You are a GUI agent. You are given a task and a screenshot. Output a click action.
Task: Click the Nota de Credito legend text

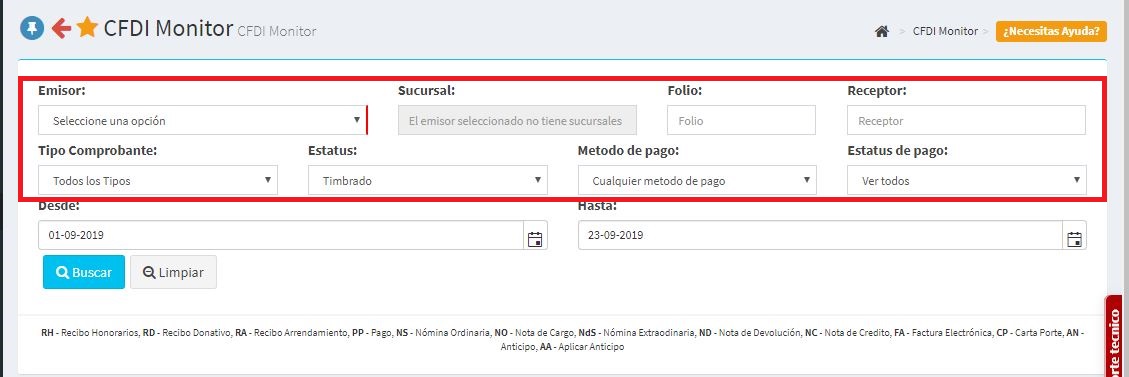click(x=855, y=333)
